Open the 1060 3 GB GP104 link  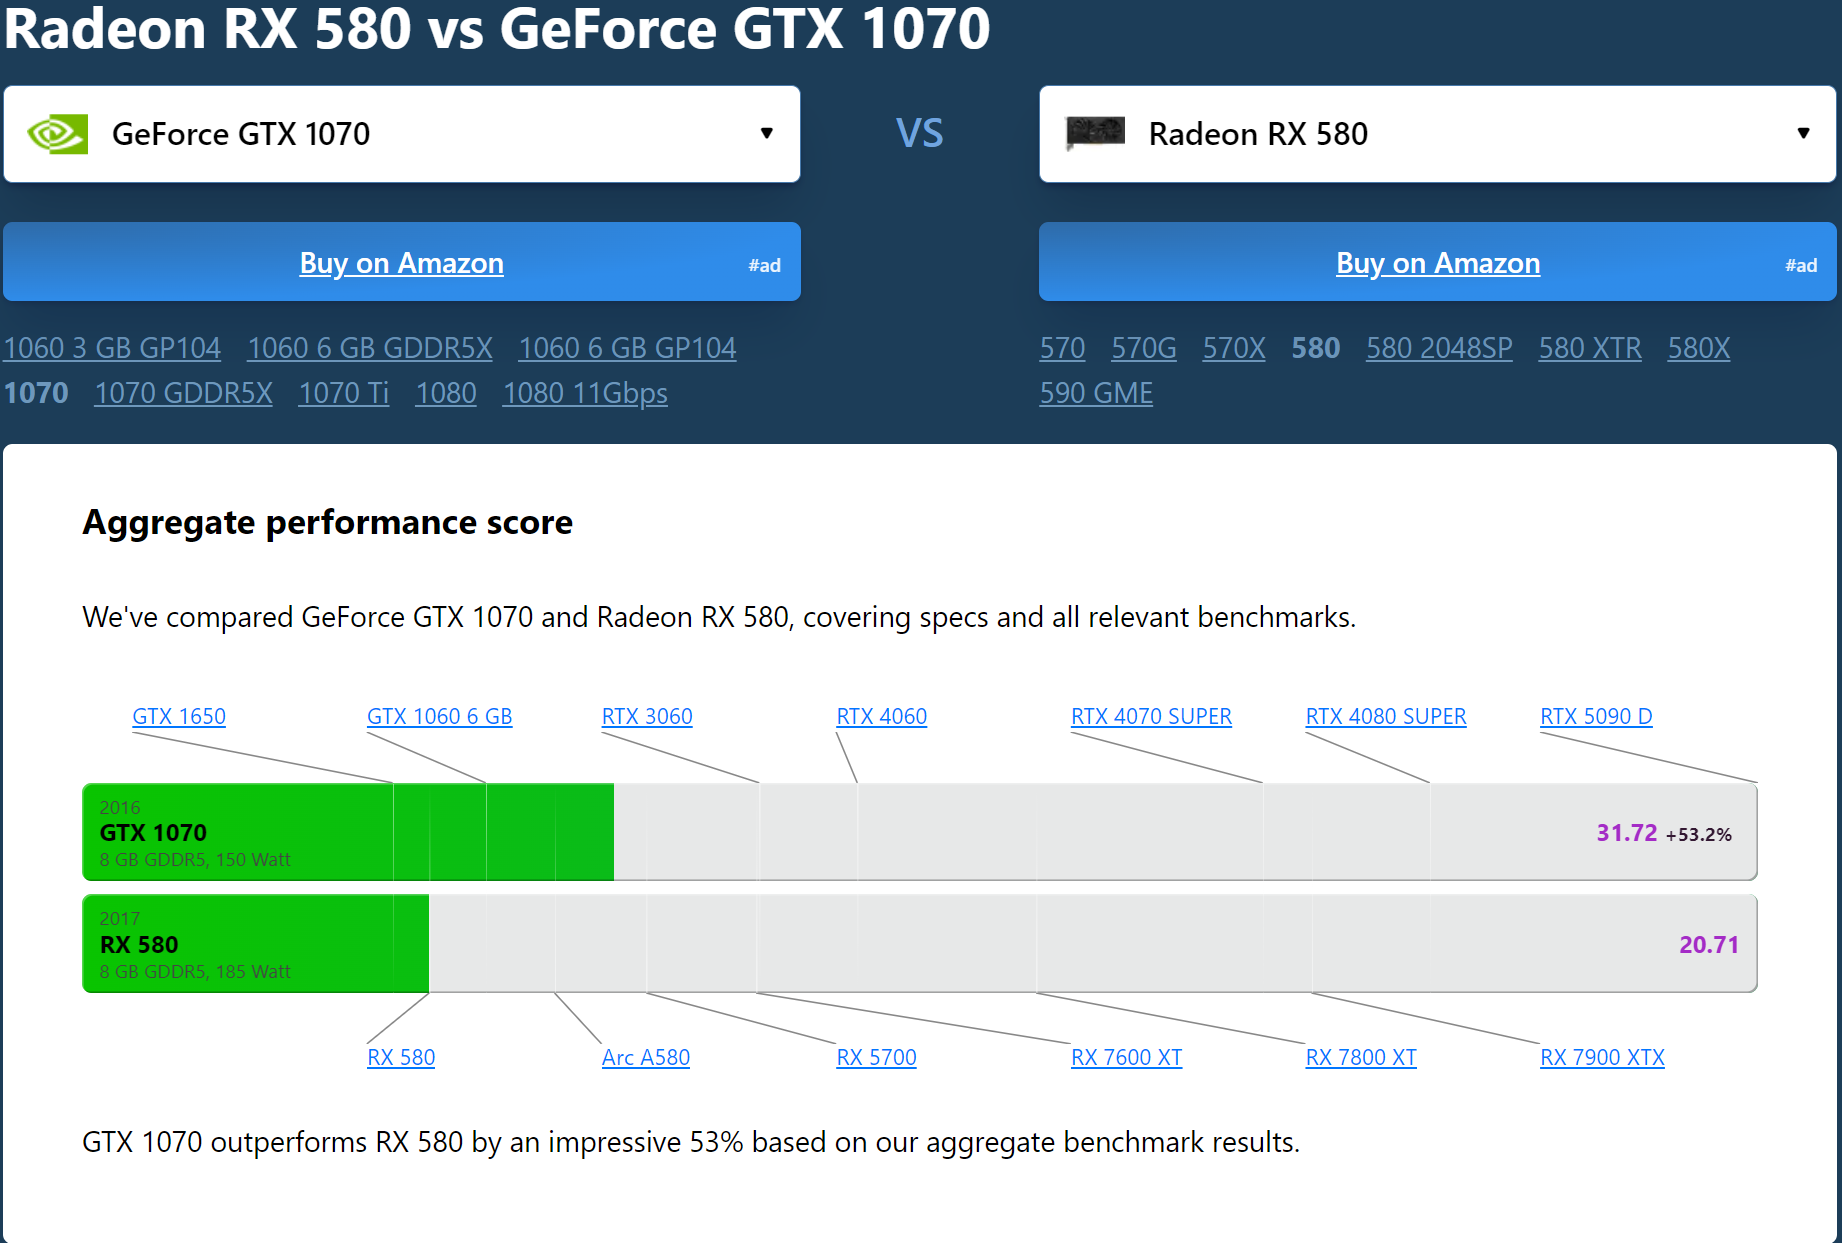pos(112,348)
